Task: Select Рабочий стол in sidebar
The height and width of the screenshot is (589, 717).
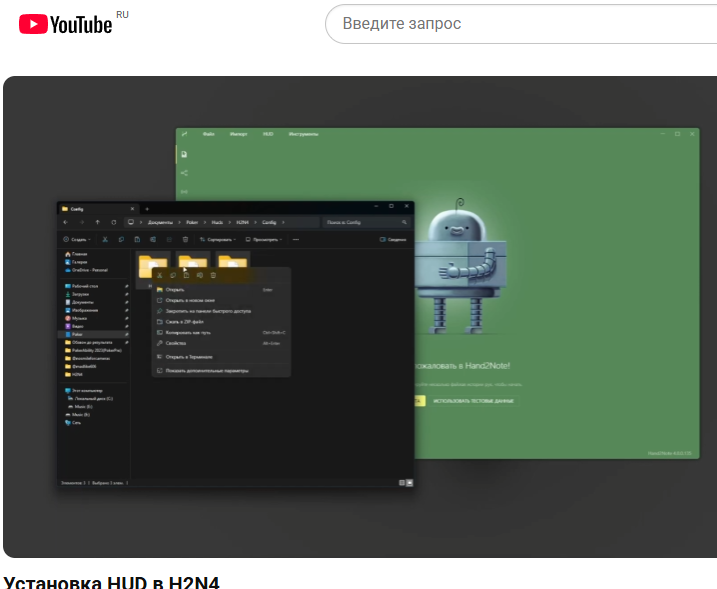Action: click(81, 286)
